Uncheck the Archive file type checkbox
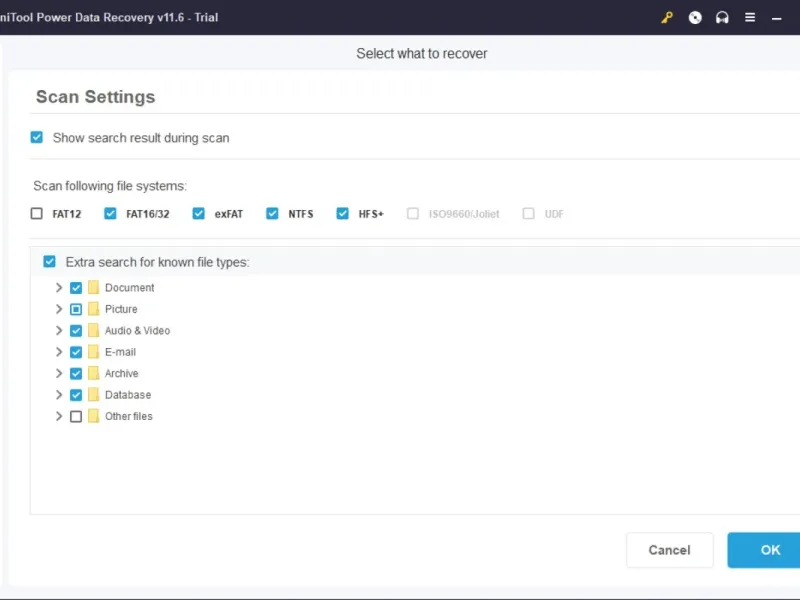The height and width of the screenshot is (600, 800). pos(76,373)
